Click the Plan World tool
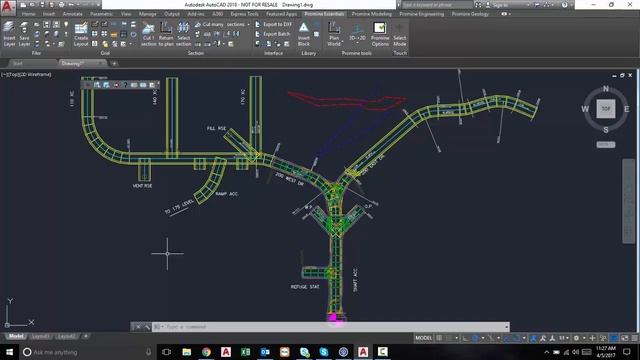The width and height of the screenshot is (640, 360). coord(334,34)
